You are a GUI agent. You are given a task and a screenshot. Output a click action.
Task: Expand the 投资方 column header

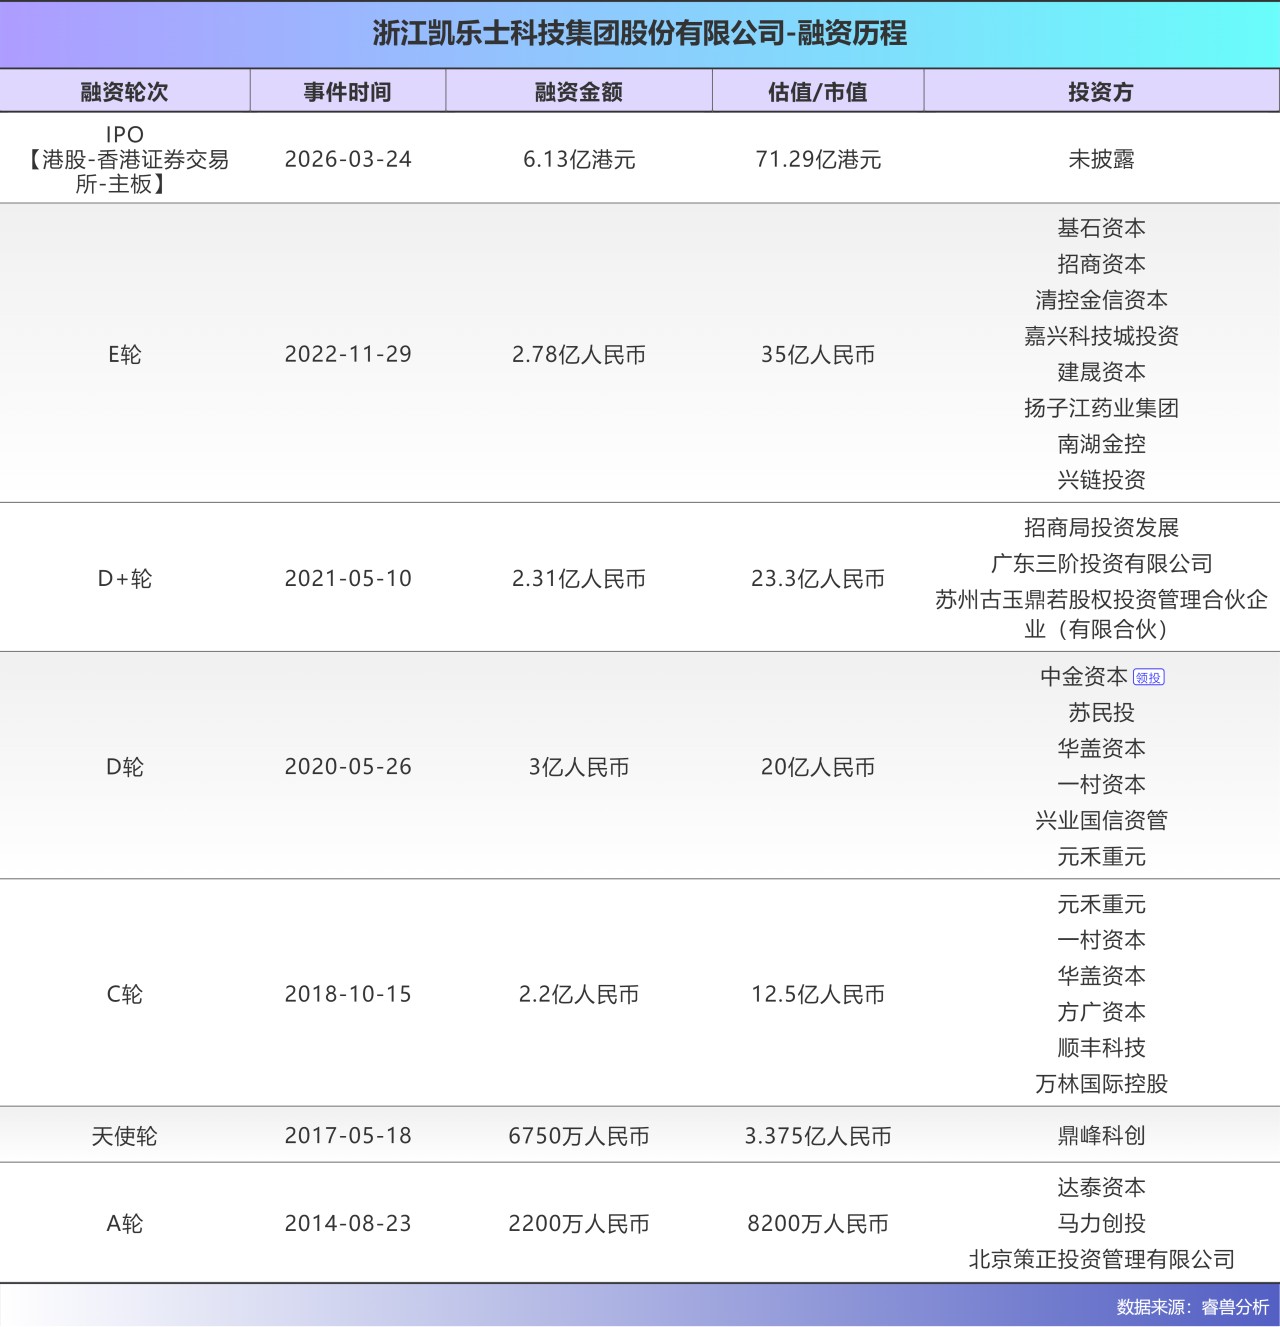[x=1100, y=90]
